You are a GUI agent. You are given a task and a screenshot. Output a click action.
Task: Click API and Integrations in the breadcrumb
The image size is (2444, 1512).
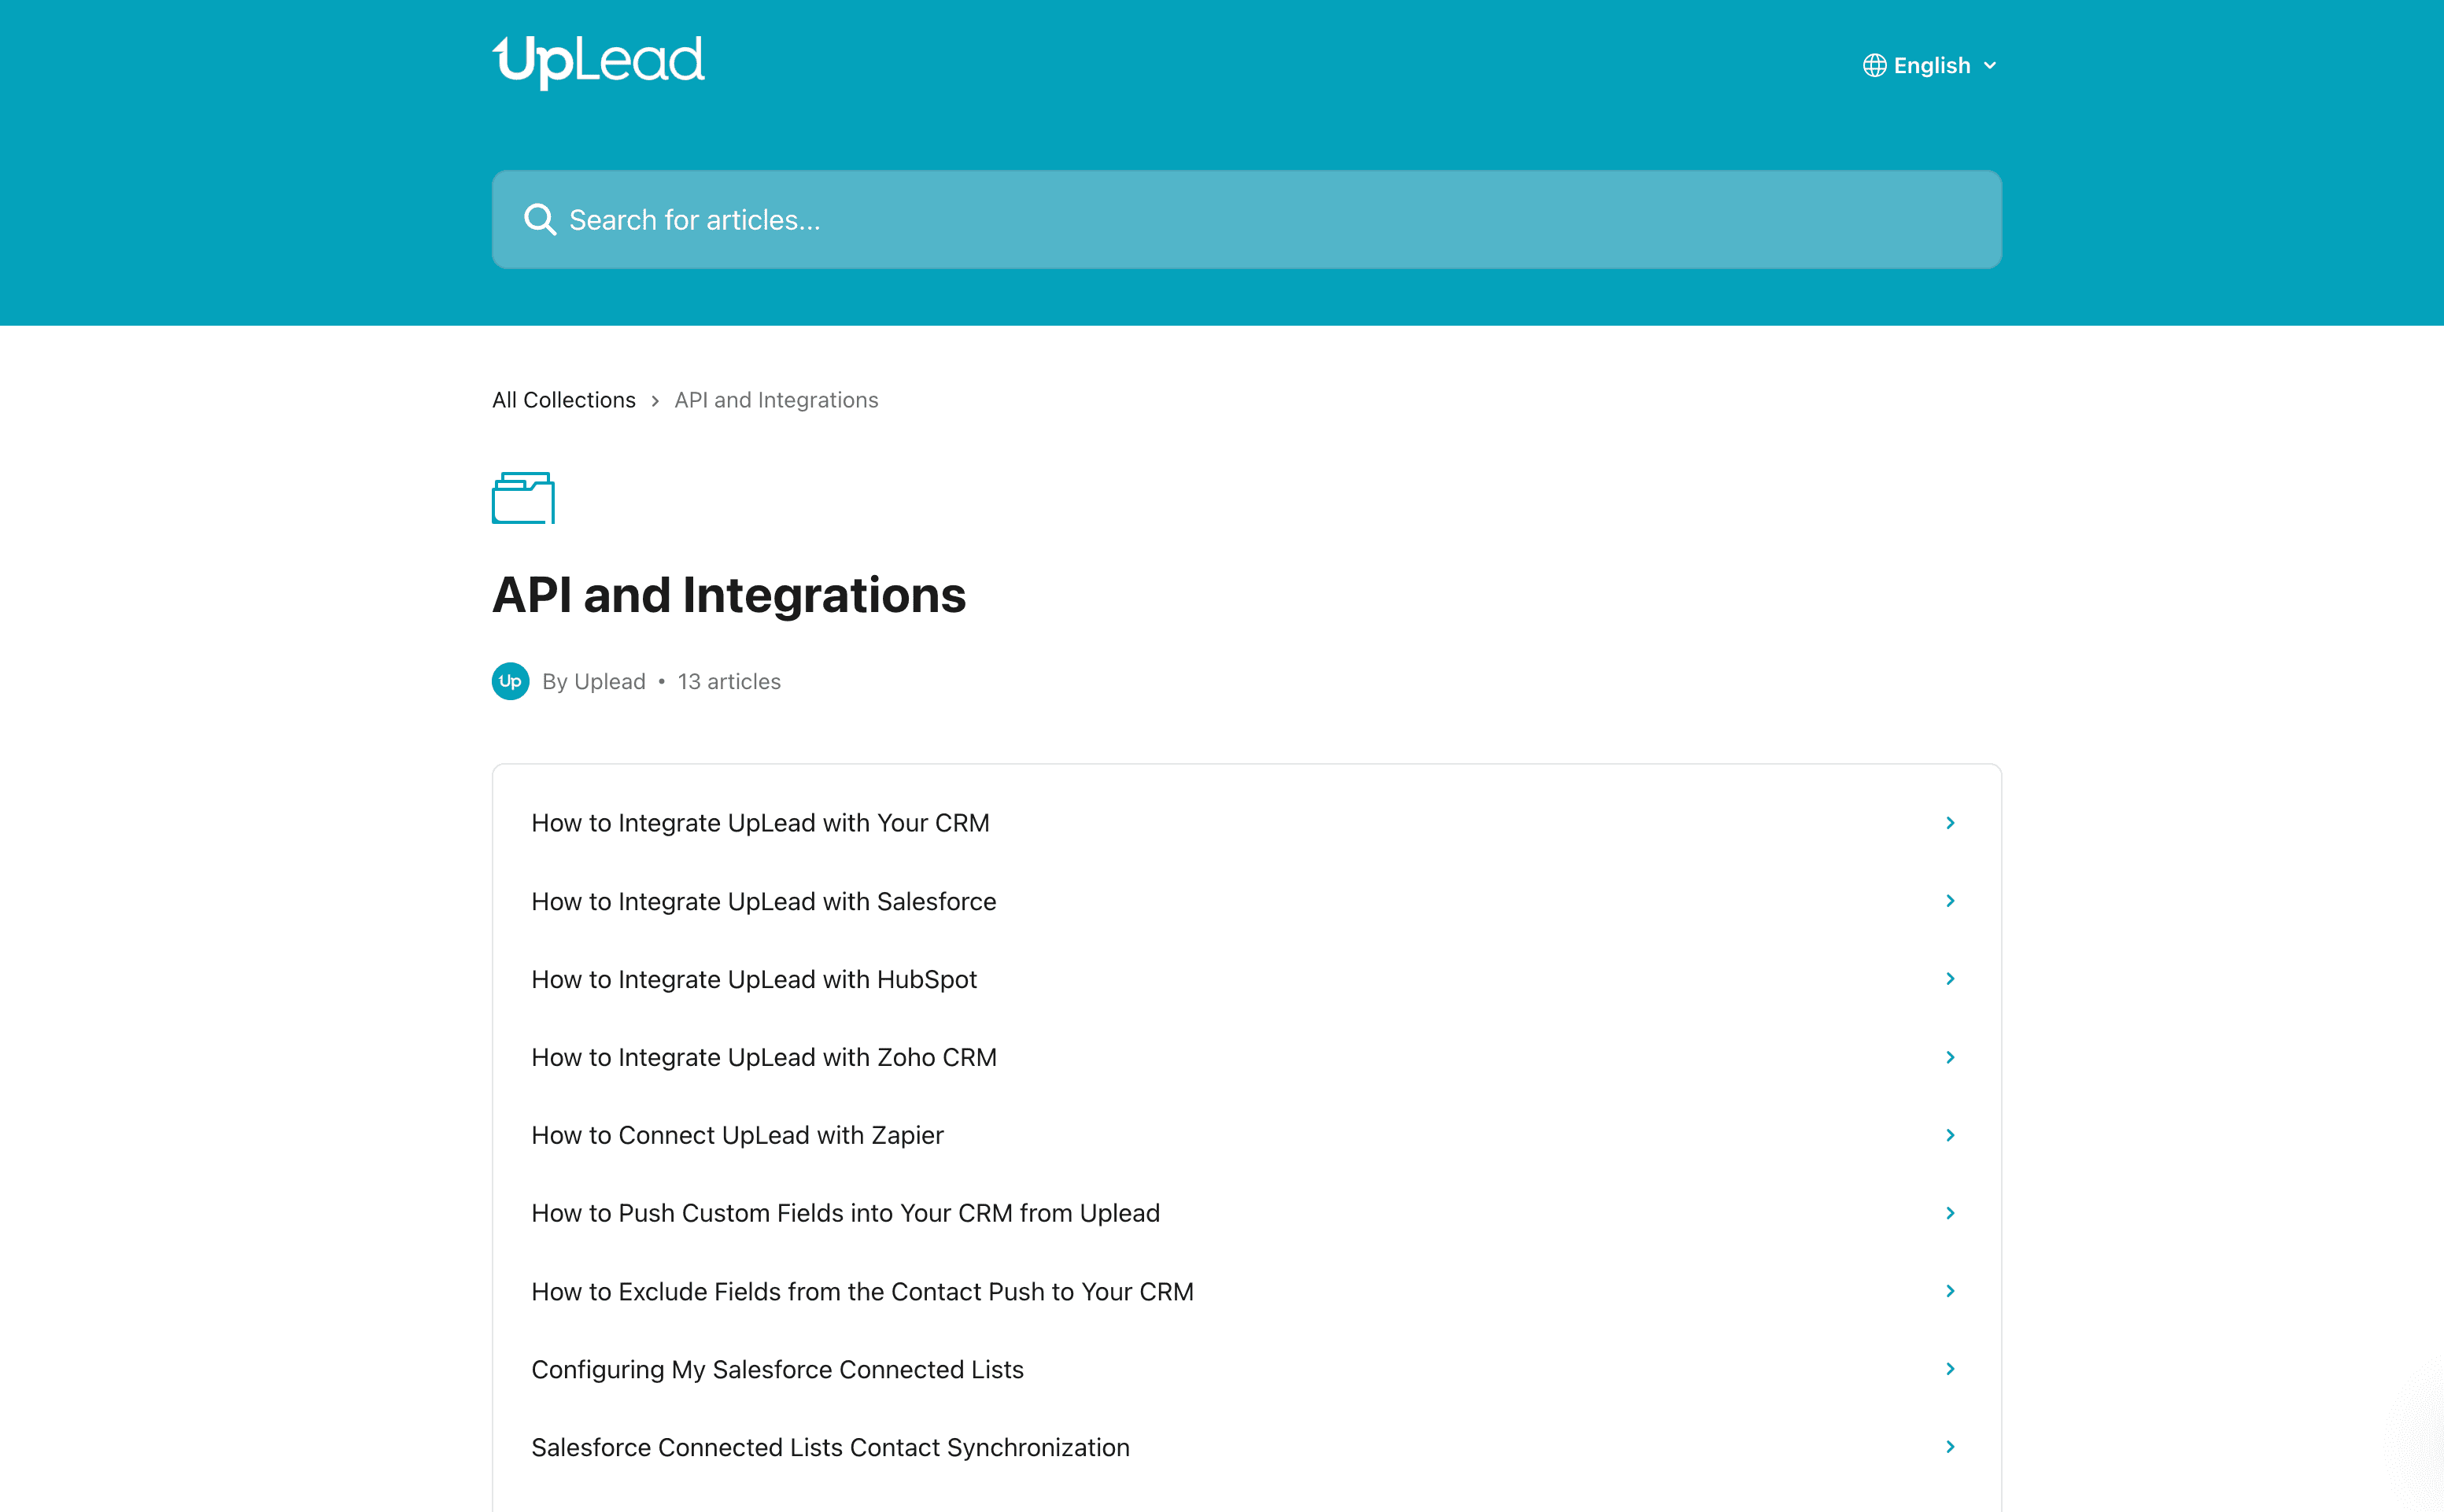click(775, 399)
